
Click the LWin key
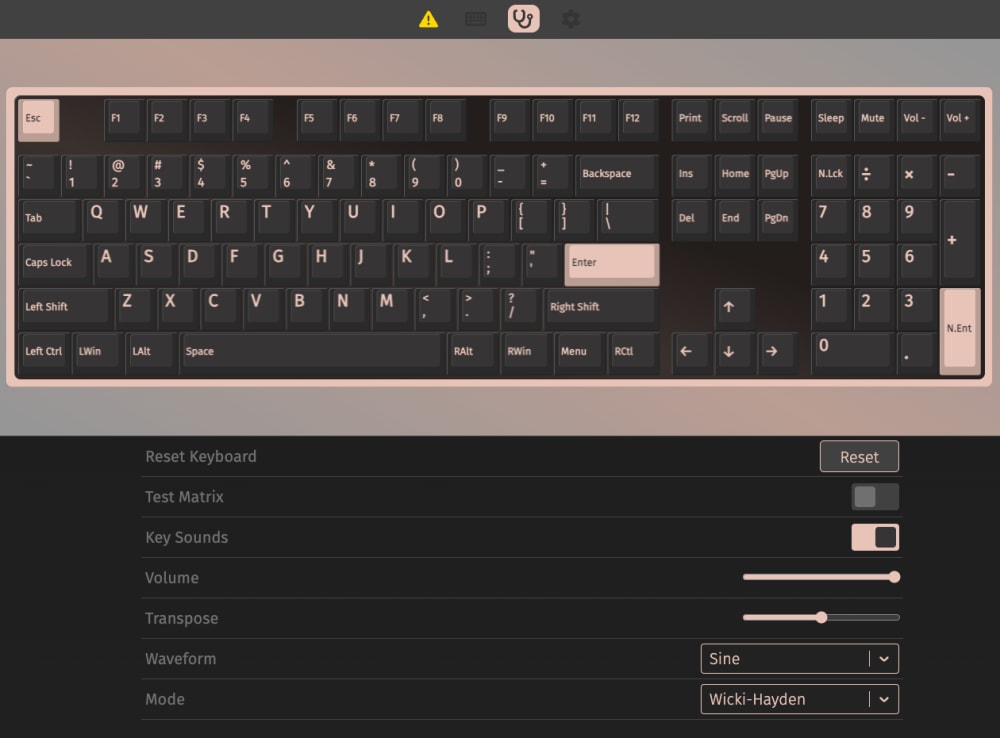[98, 353]
